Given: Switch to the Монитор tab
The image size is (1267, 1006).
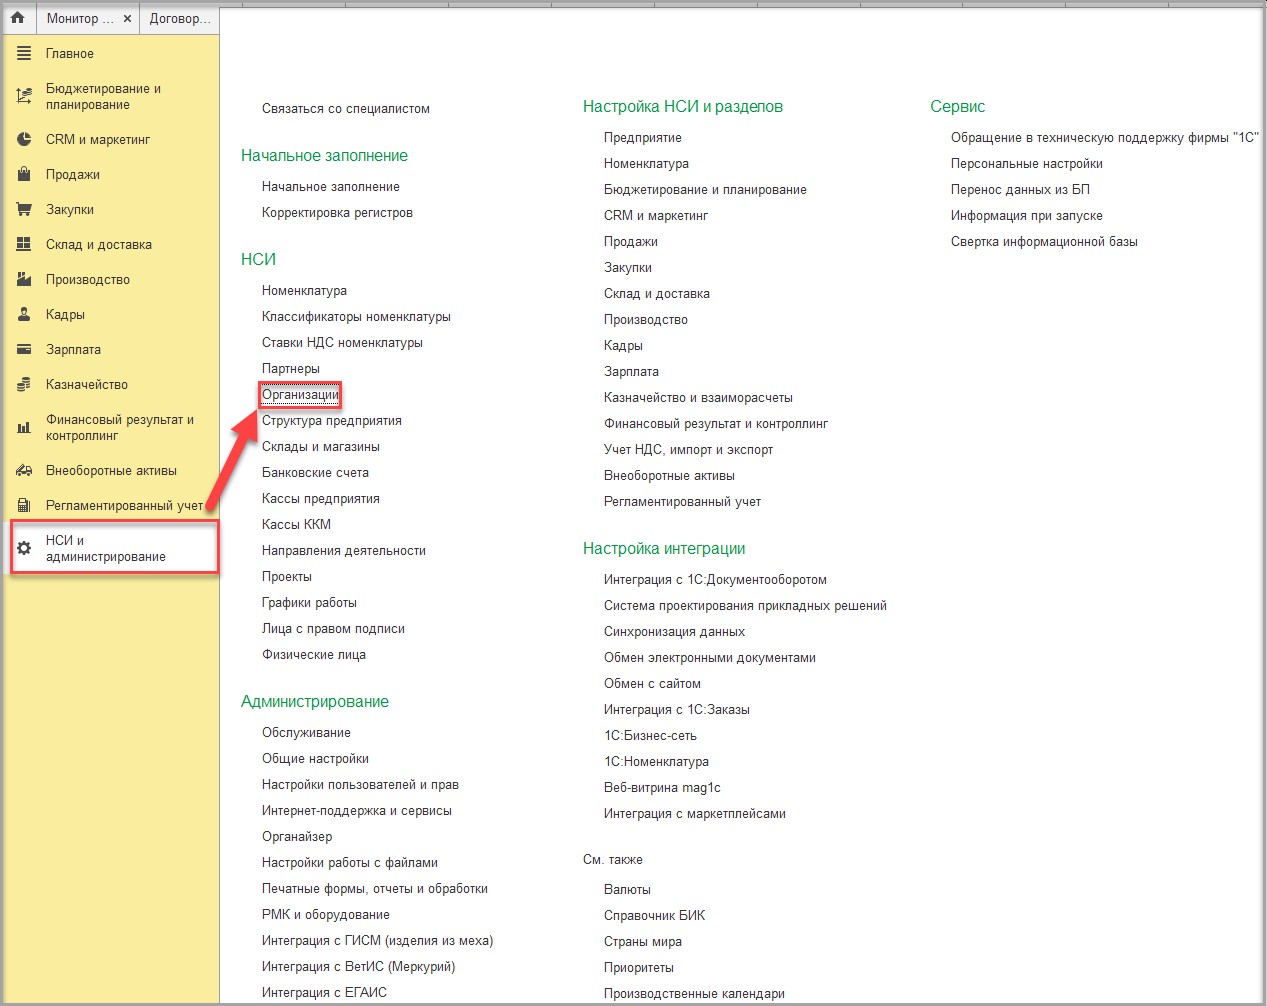Looking at the screenshot, I should click(x=80, y=18).
